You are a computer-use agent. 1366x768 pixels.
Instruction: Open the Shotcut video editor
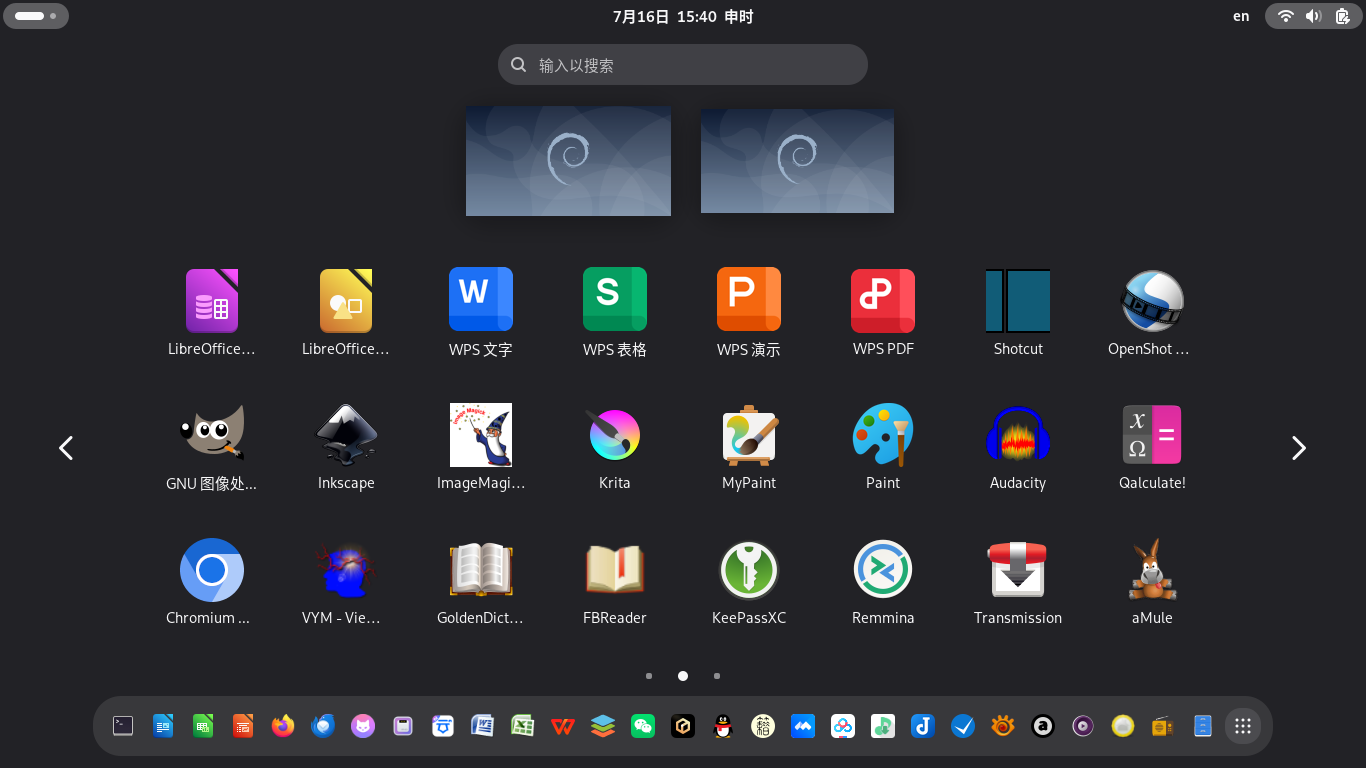click(x=1018, y=300)
